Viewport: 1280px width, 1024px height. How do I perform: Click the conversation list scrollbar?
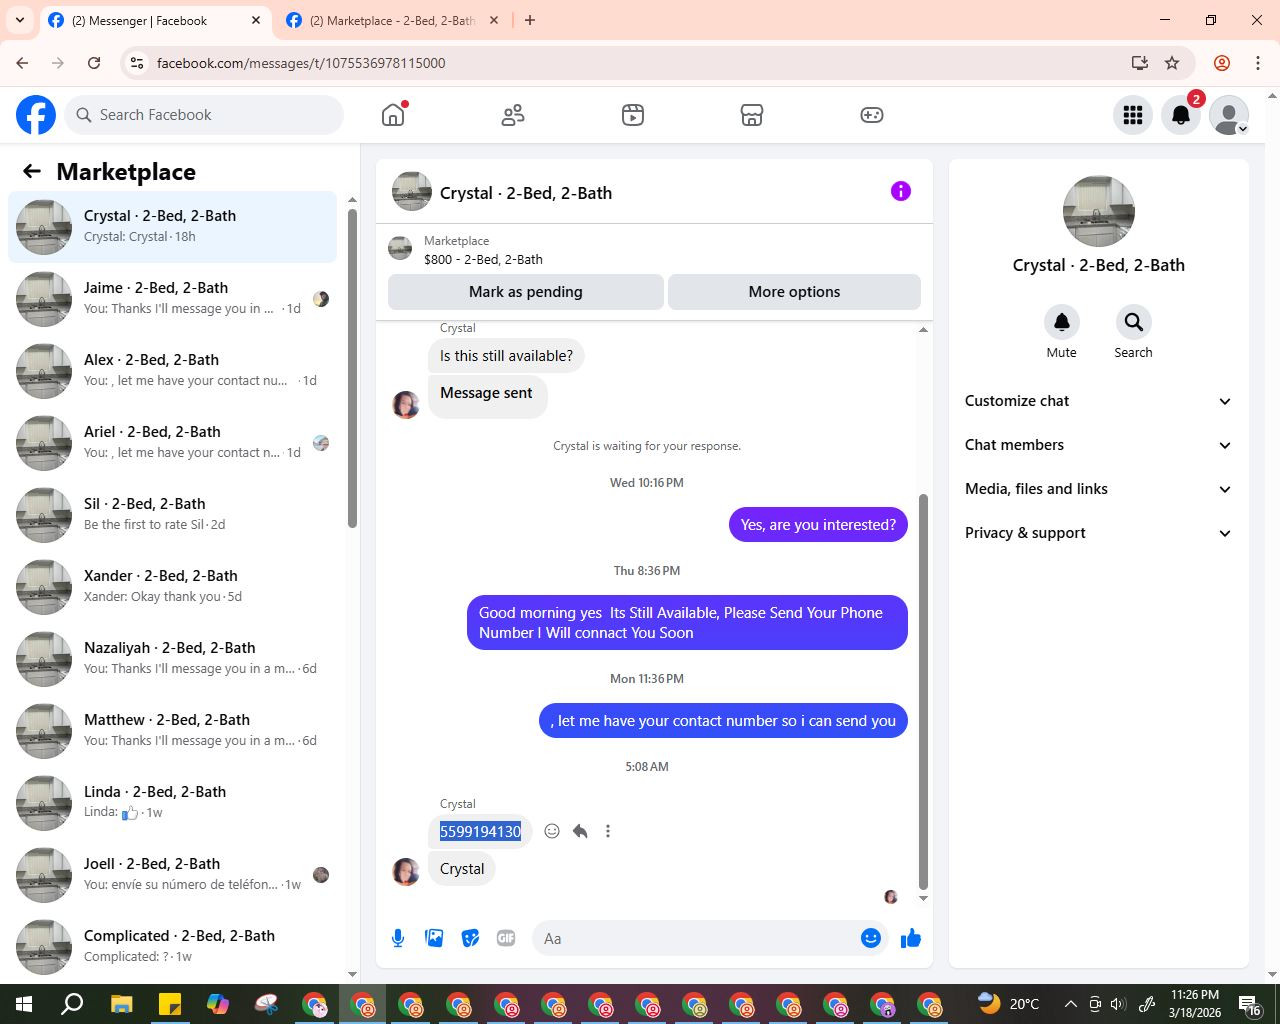352,368
